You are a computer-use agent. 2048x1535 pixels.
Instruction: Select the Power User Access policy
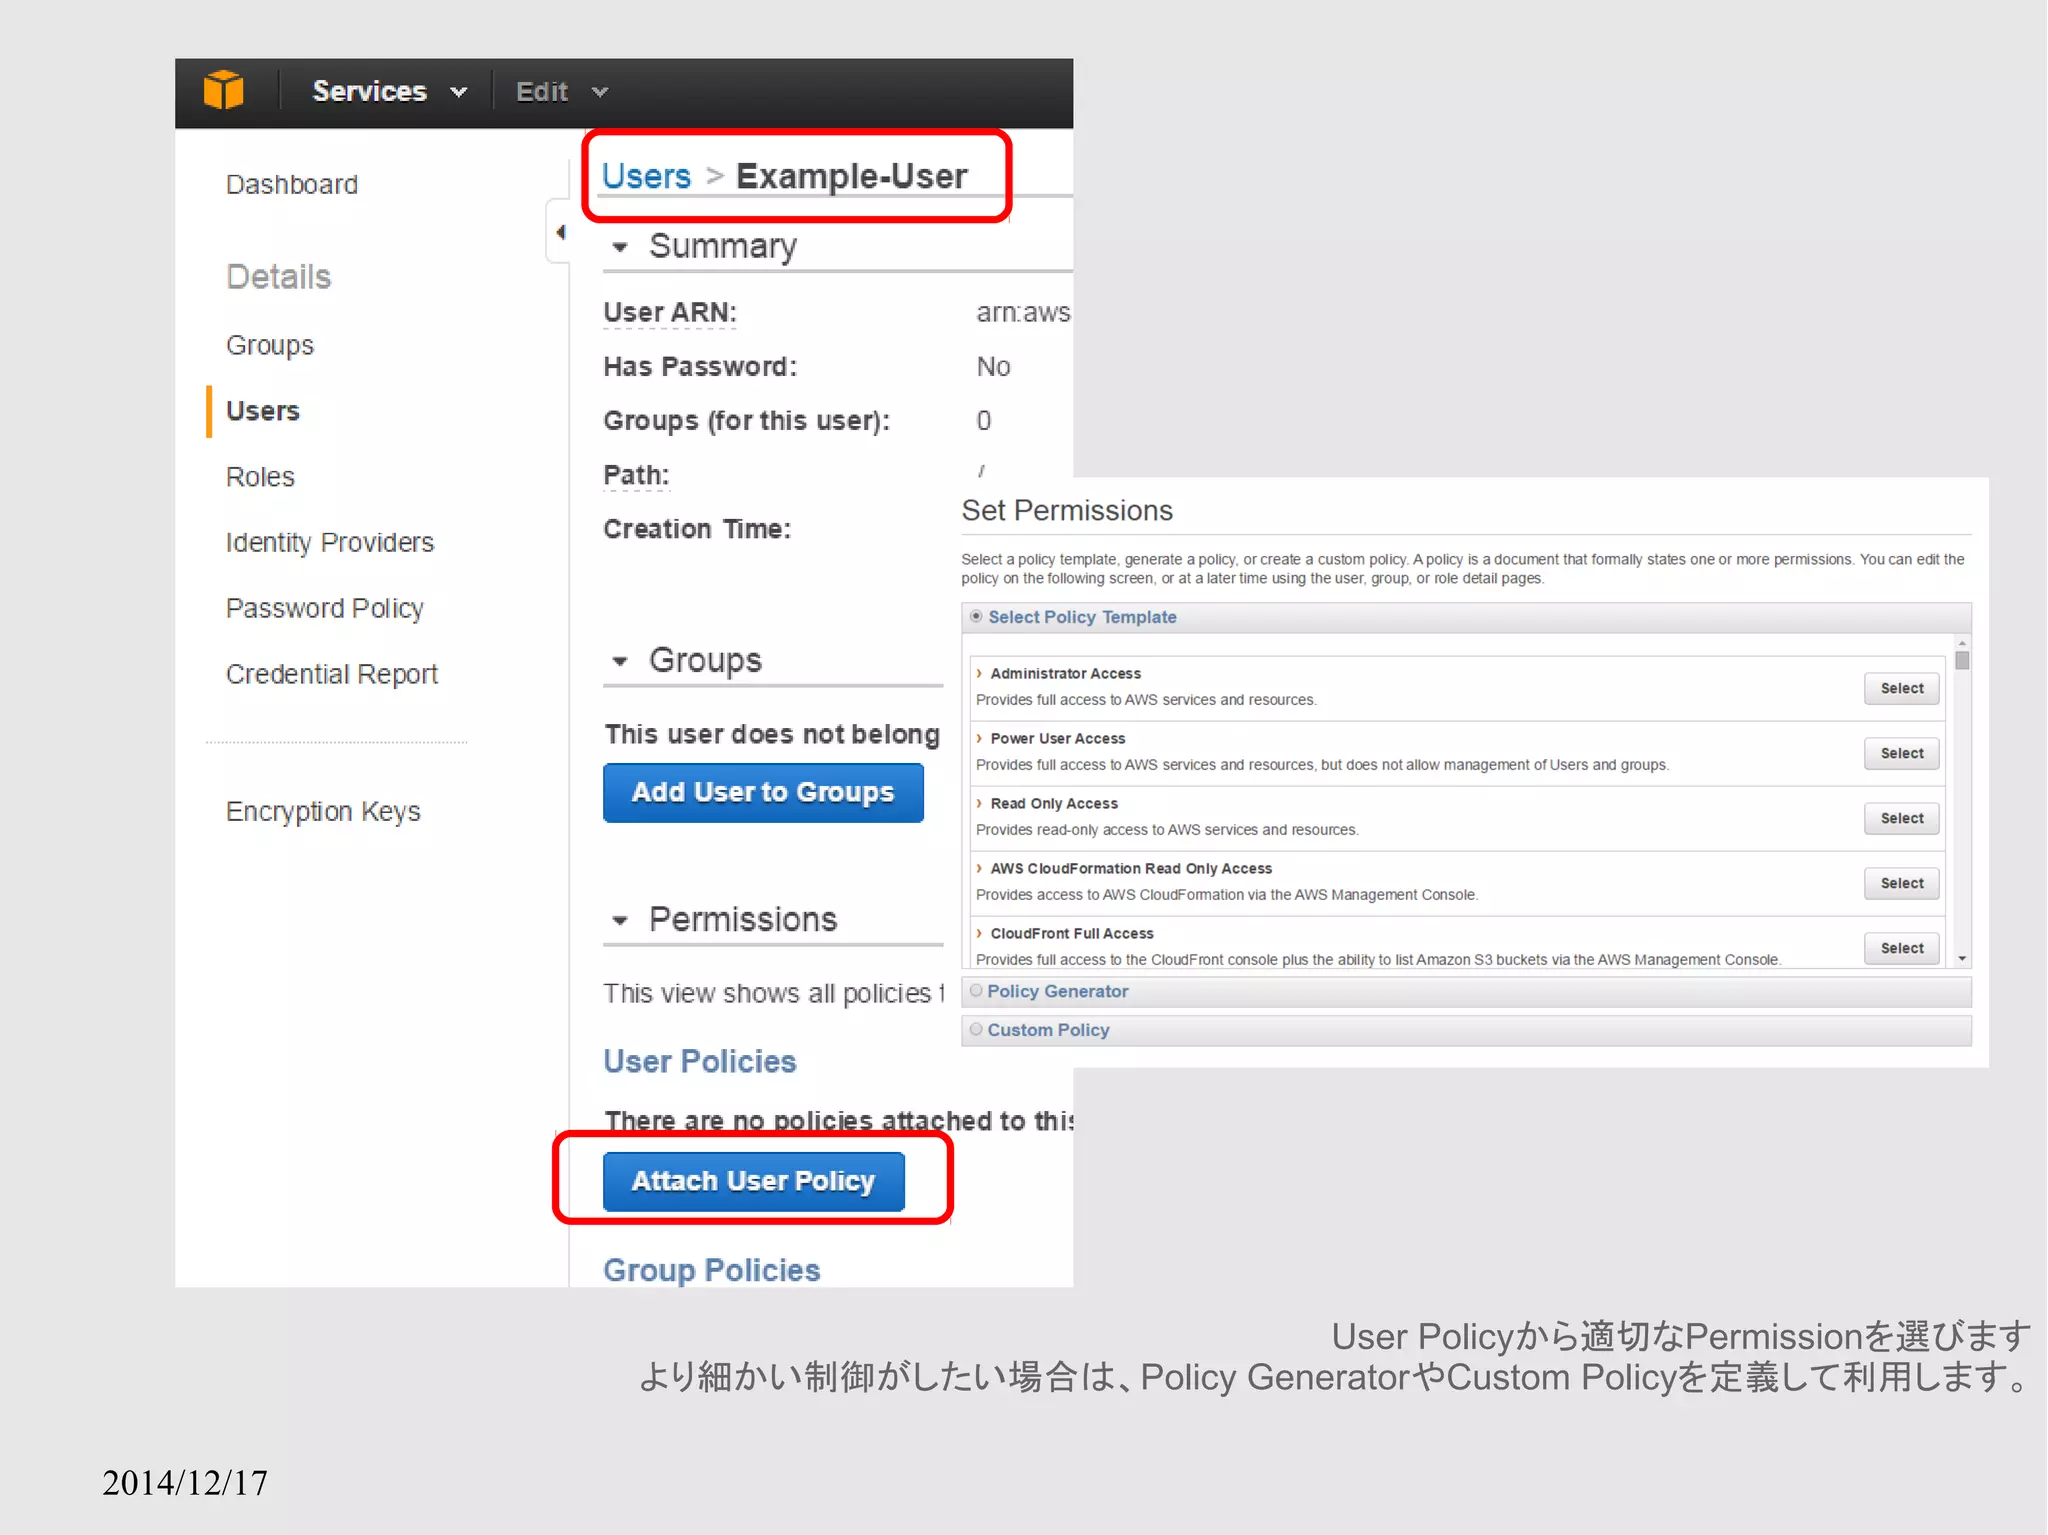click(1901, 753)
